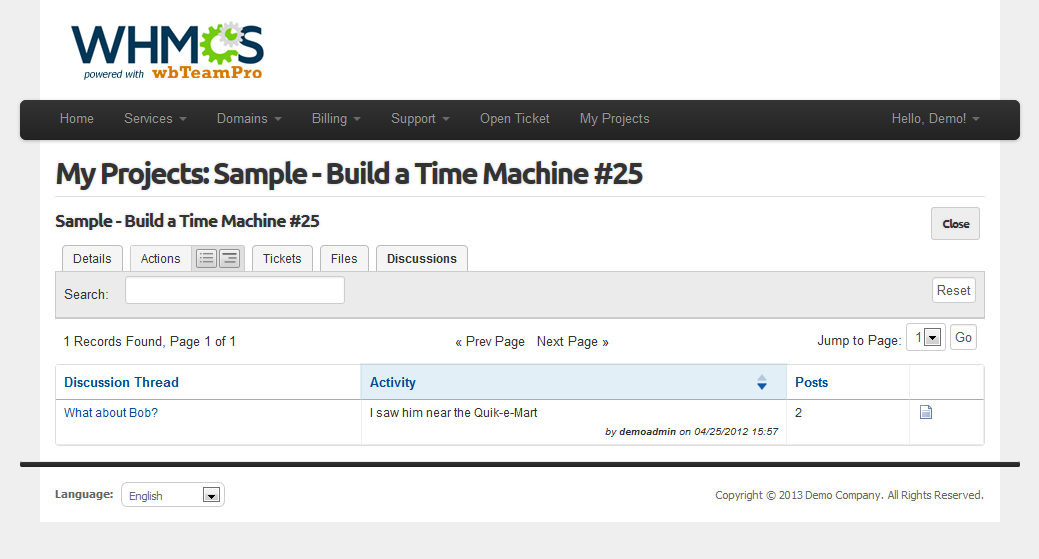Viewport: 1039px width, 559px height.
Task: Go to My Projects in navigation bar
Action: coord(614,119)
